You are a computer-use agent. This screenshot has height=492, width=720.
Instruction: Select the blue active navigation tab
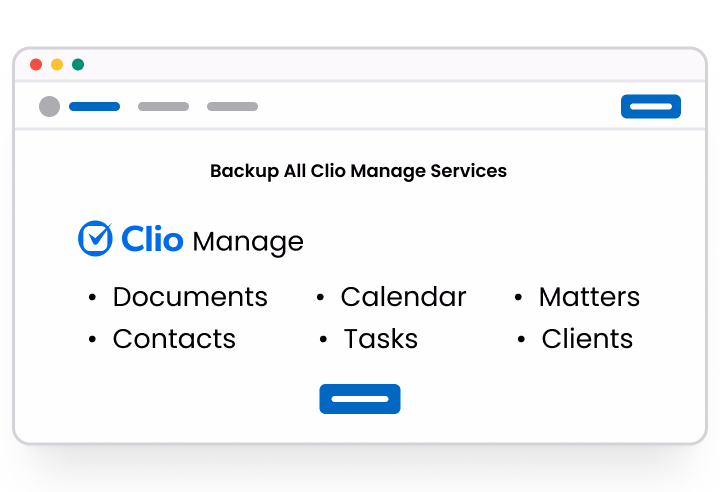94,106
